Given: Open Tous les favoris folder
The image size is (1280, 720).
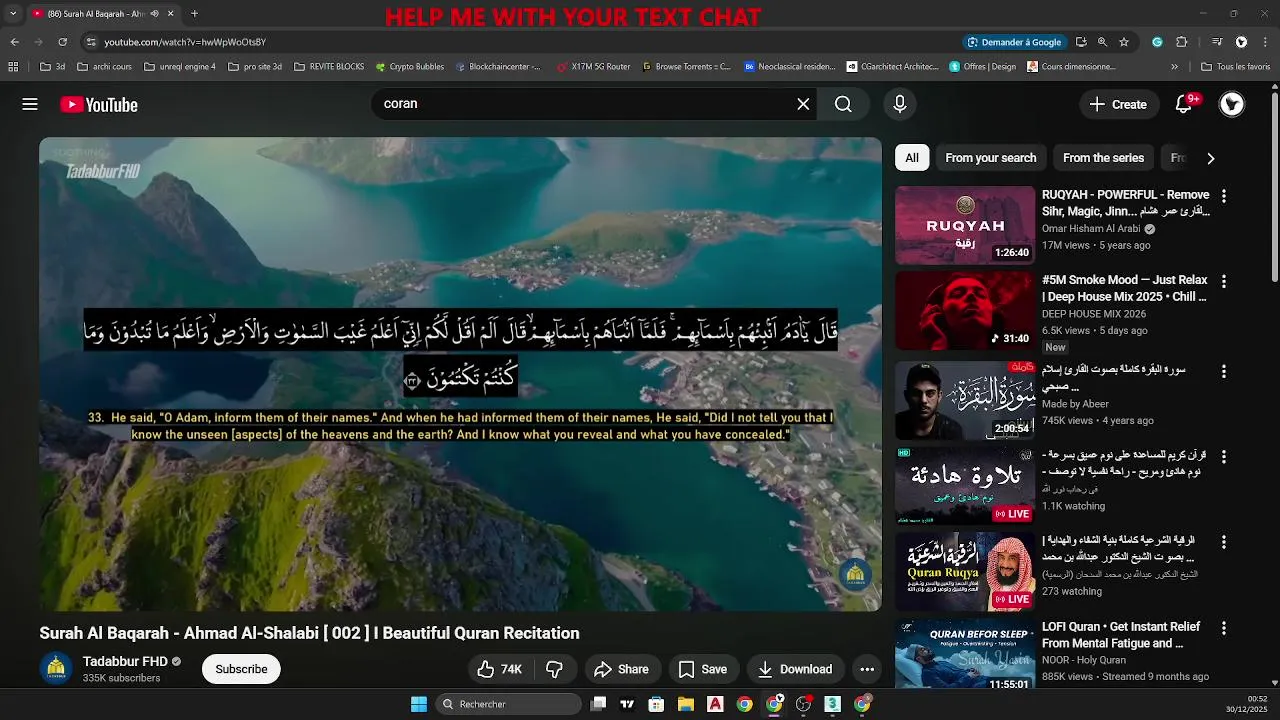Looking at the screenshot, I should coord(1235,67).
